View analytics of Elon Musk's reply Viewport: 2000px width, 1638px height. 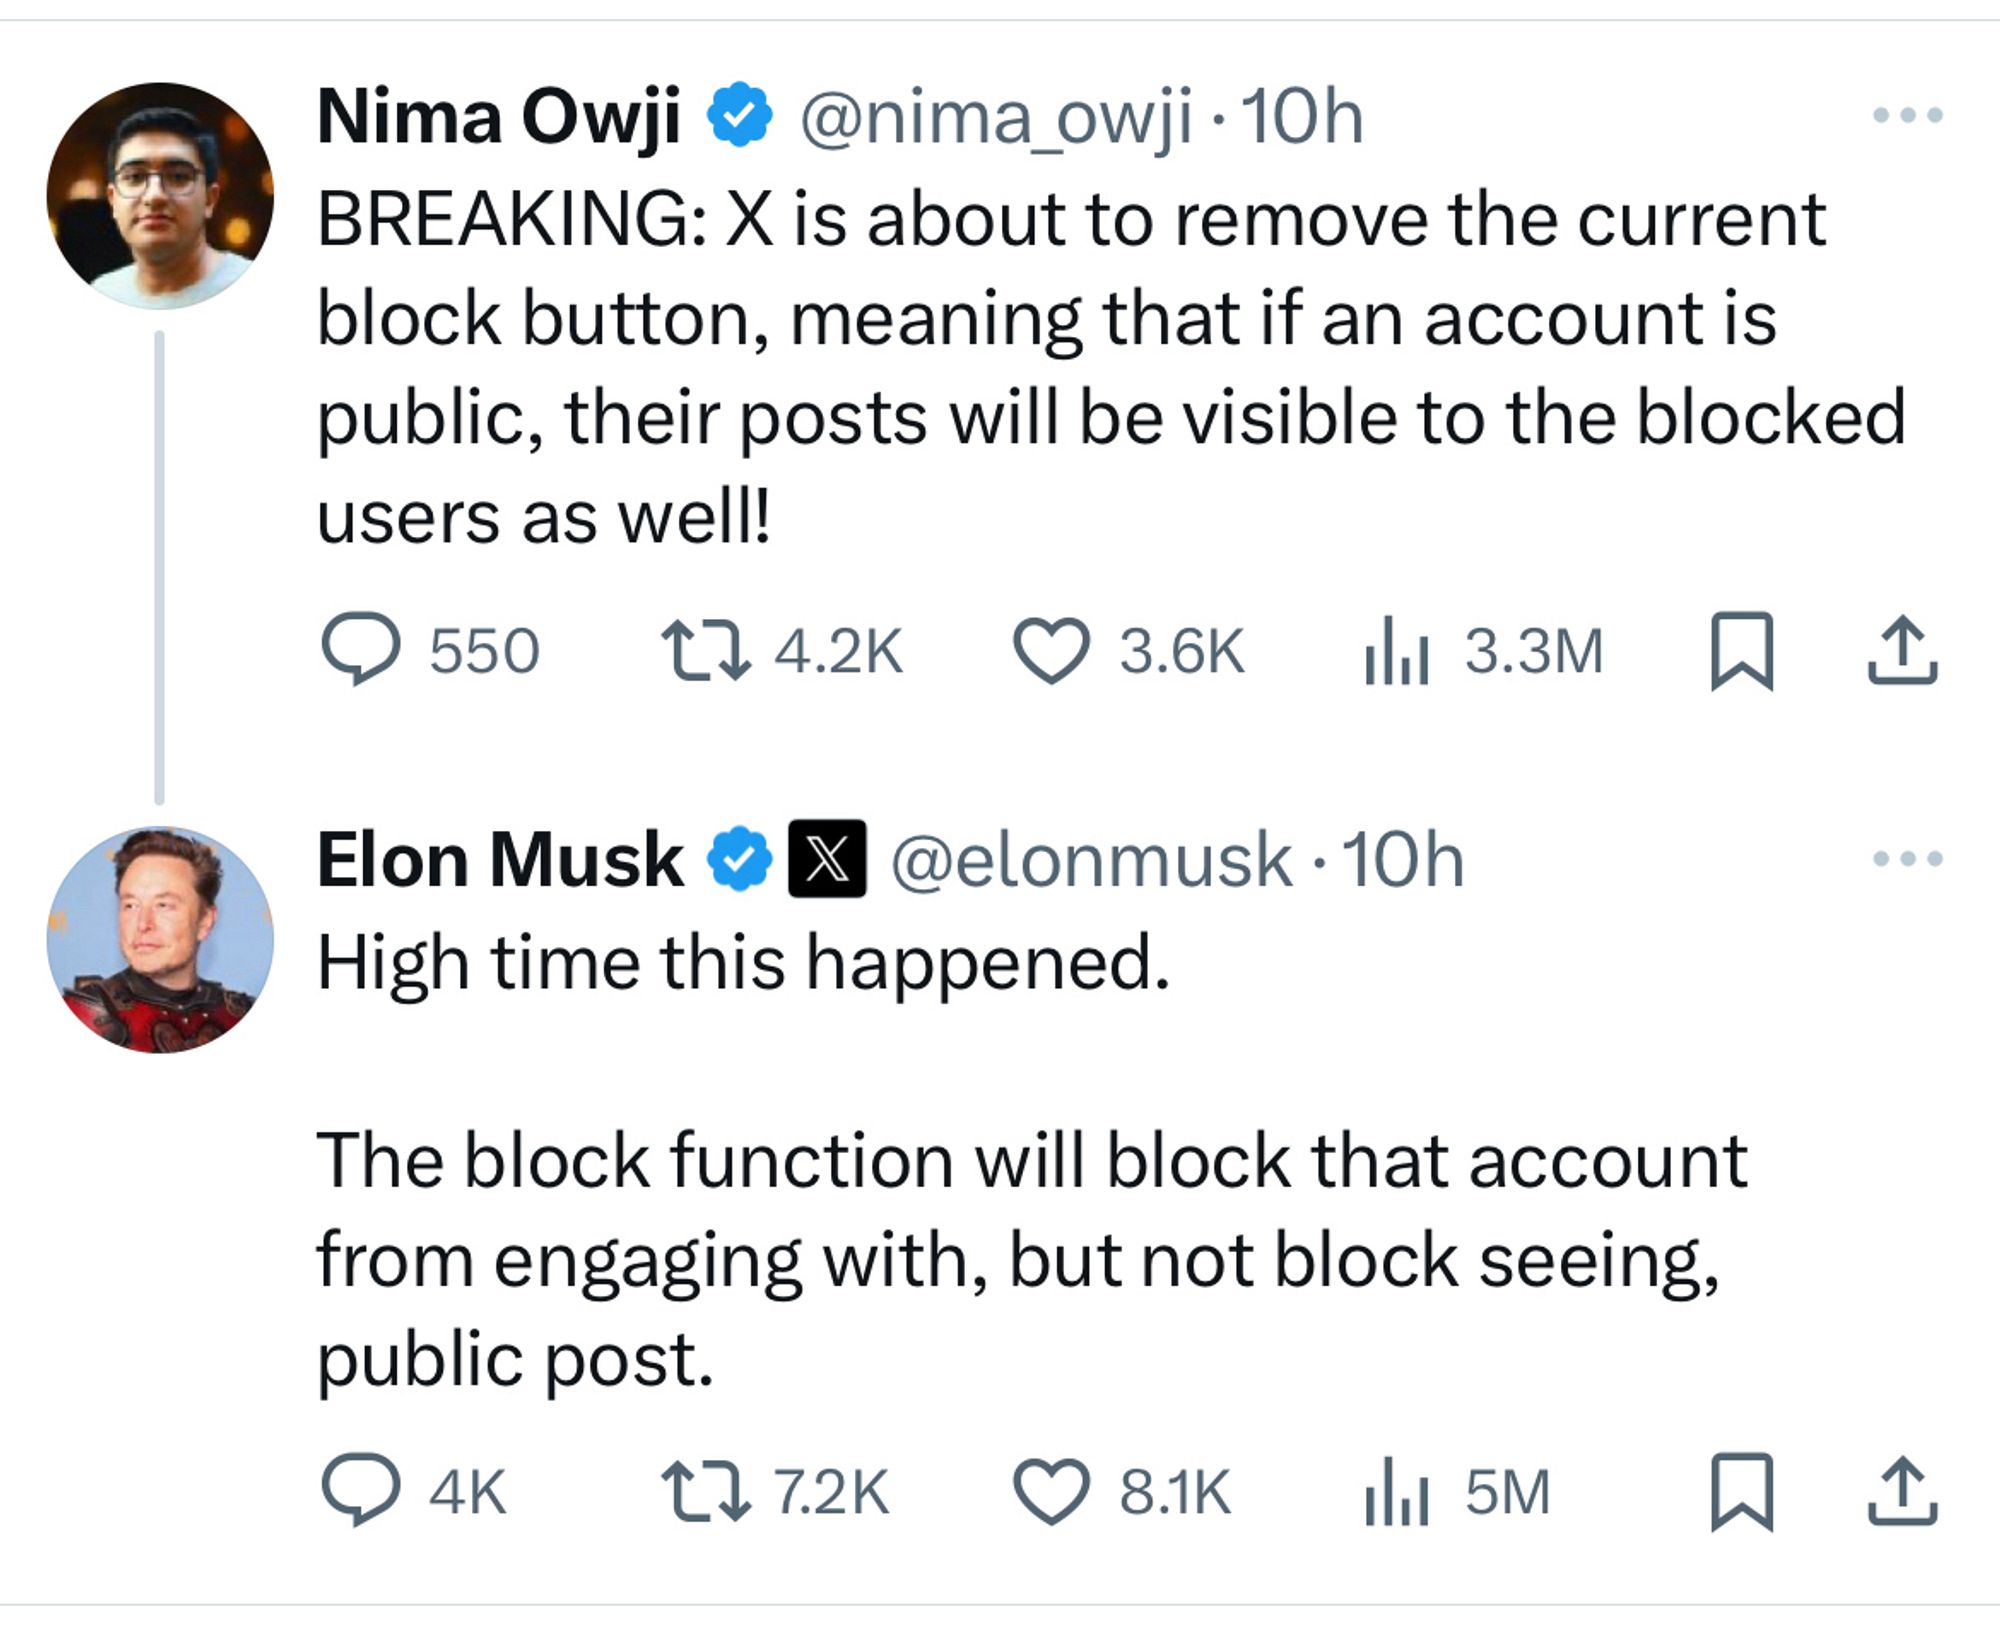[1396, 1492]
